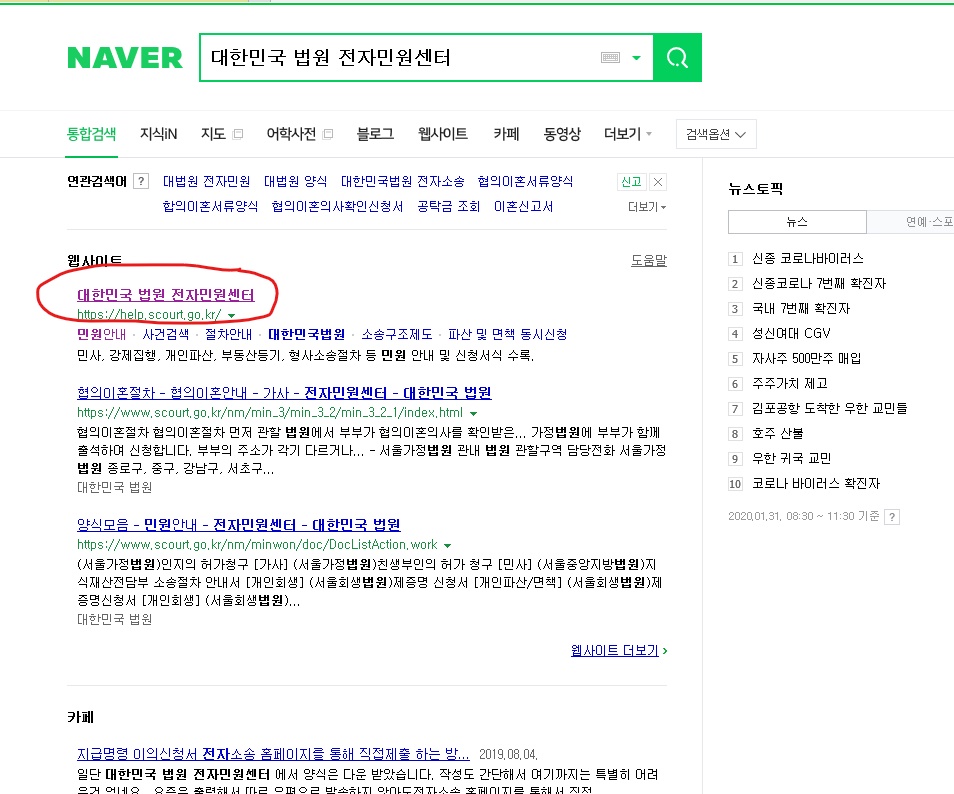Open the on-screen keyboard icon in search box
The width and height of the screenshot is (954, 794).
pyautogui.click(x=610, y=58)
